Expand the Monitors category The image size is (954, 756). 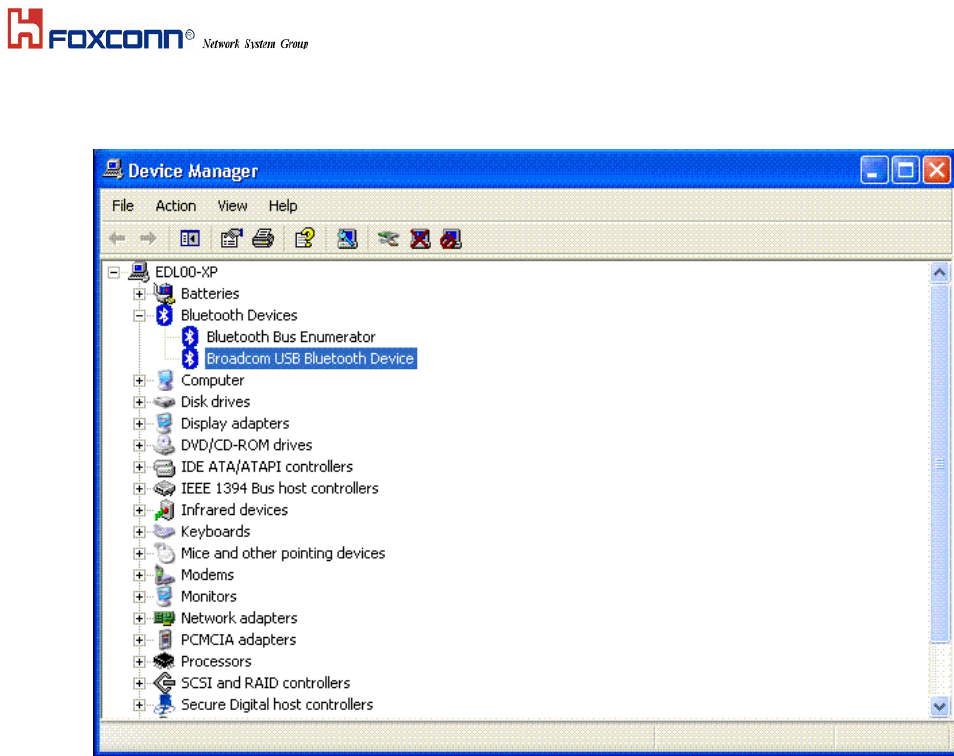coord(139,597)
